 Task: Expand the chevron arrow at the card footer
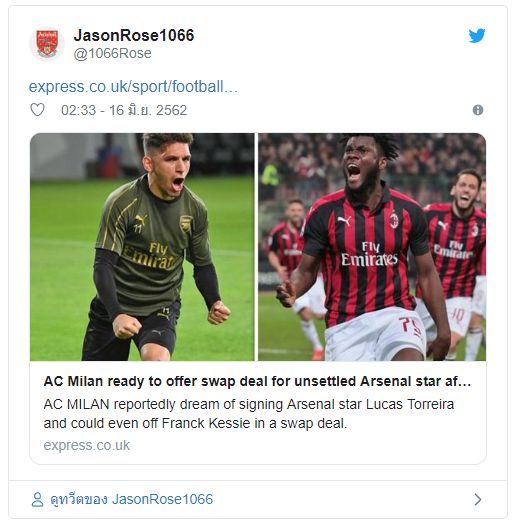pyautogui.click(x=478, y=500)
